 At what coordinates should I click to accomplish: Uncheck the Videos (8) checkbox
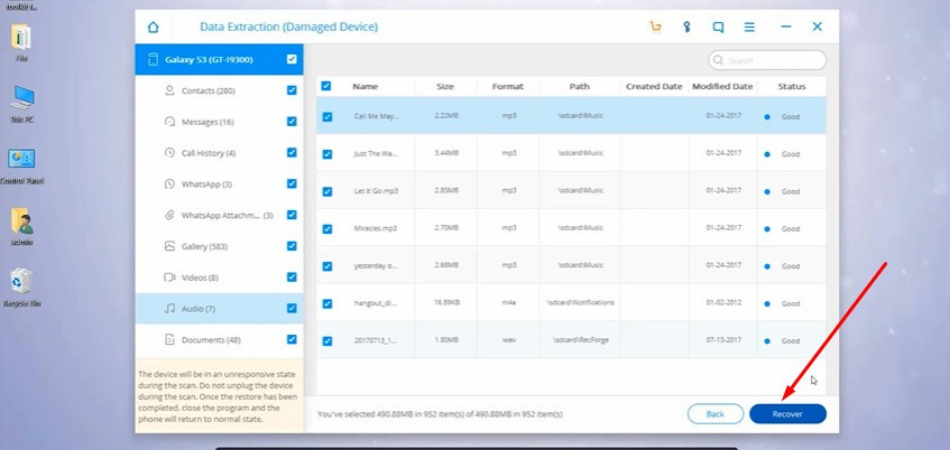tap(292, 277)
